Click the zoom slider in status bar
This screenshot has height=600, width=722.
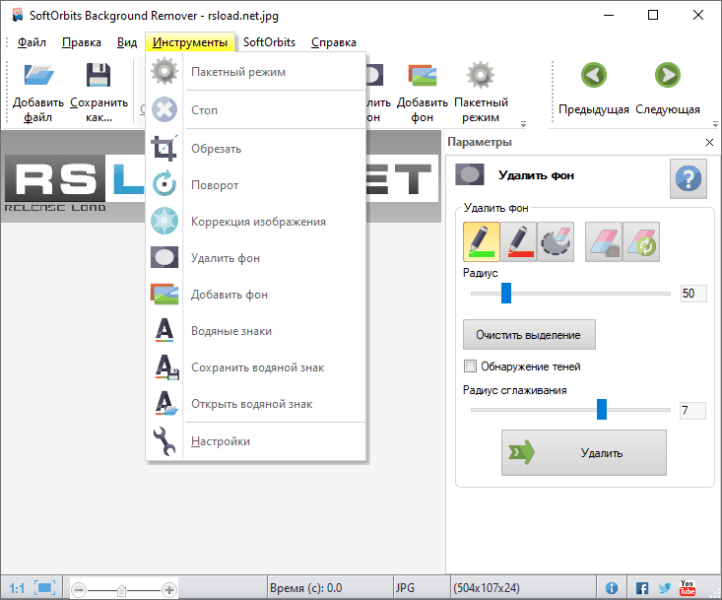tap(122, 589)
